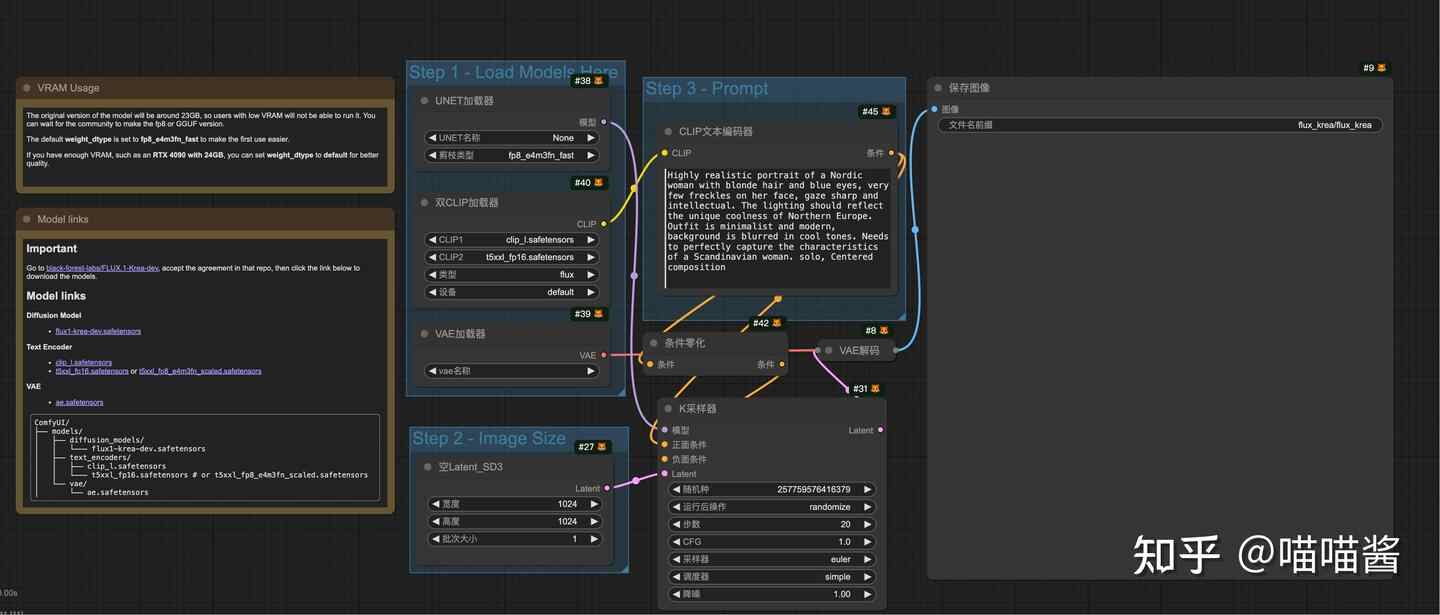Collapse the CLIP文本编码器 node via its title dot
The width and height of the screenshot is (1440, 615).
tap(668, 131)
